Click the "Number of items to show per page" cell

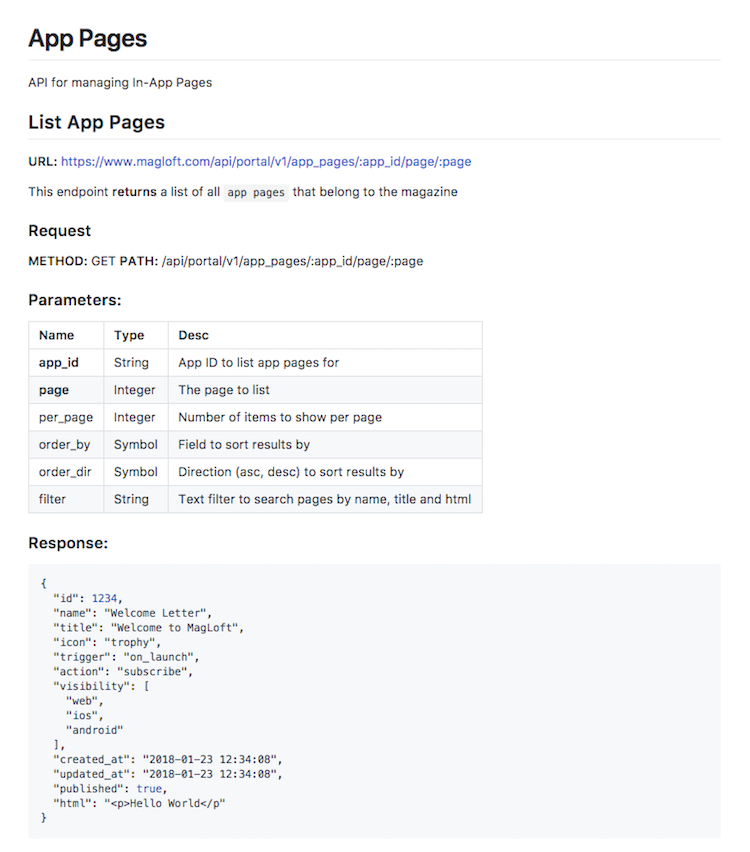point(280,417)
